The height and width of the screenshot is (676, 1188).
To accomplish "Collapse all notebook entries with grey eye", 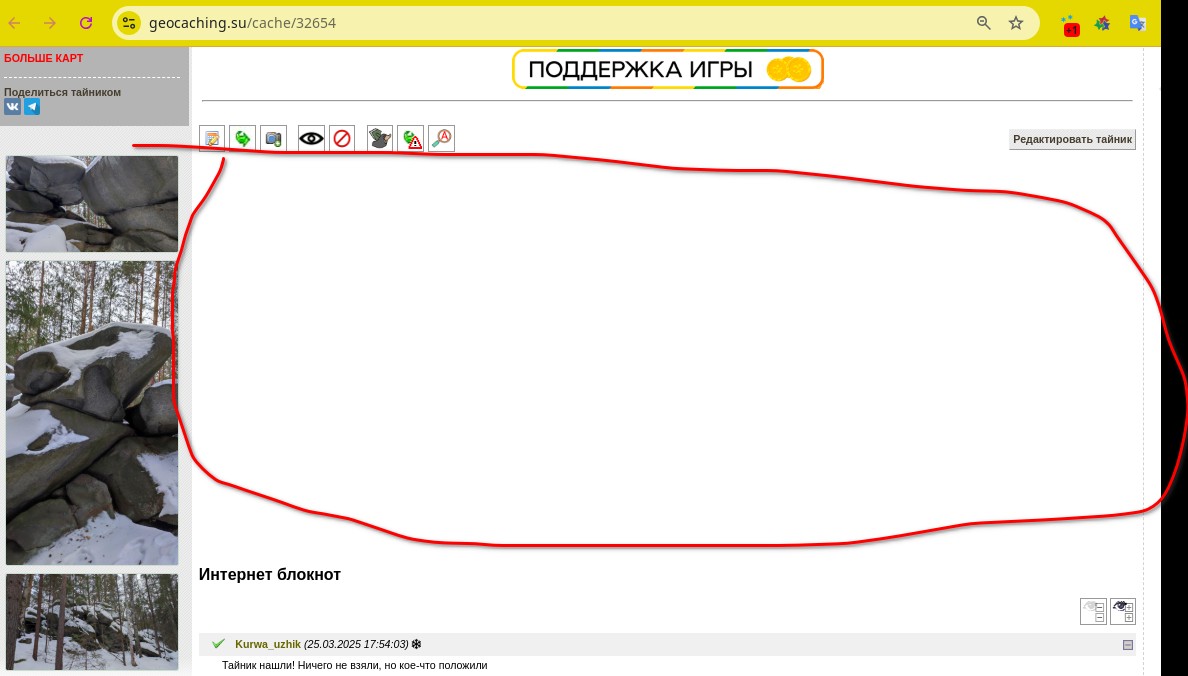I will tap(1093, 611).
